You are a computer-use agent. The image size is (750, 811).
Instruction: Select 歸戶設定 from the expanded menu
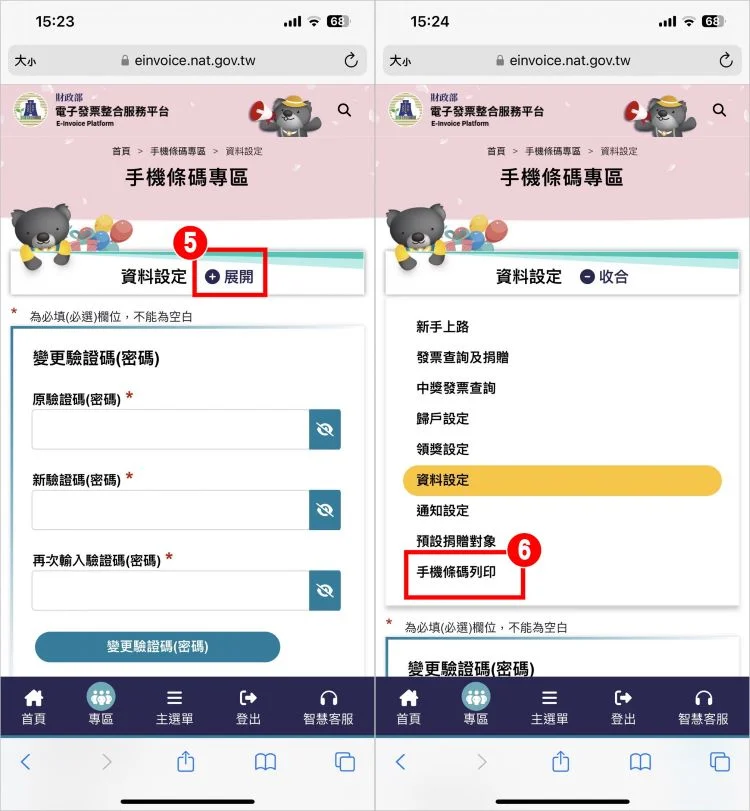point(443,418)
